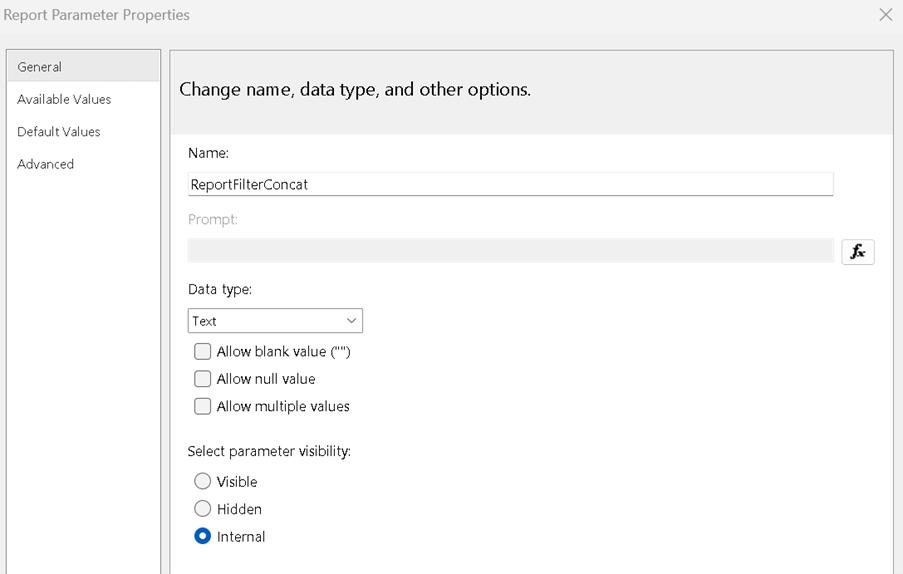The height and width of the screenshot is (574, 903).
Task: Click the 'Select parameter visibility:' label
Action: pos(269,452)
